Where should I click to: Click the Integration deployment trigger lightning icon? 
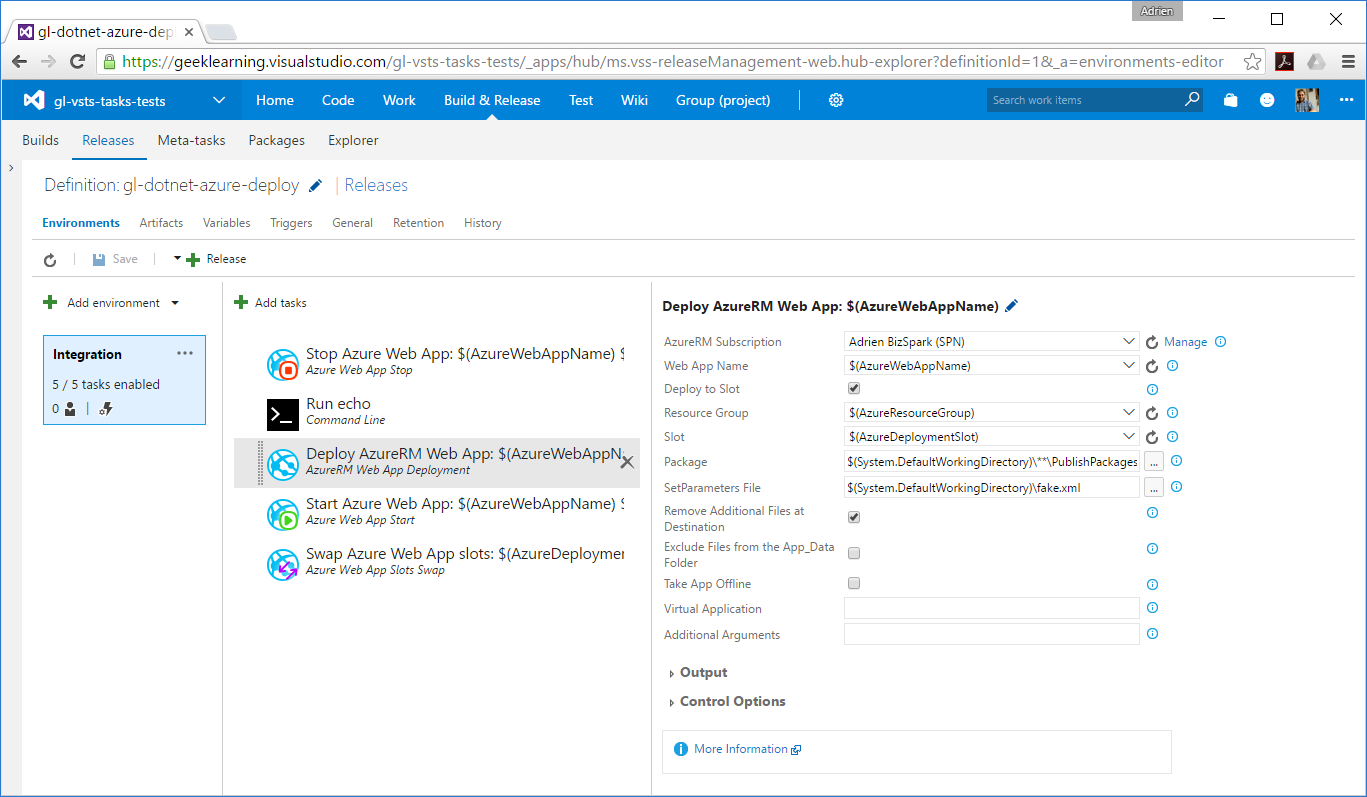[x=106, y=408]
